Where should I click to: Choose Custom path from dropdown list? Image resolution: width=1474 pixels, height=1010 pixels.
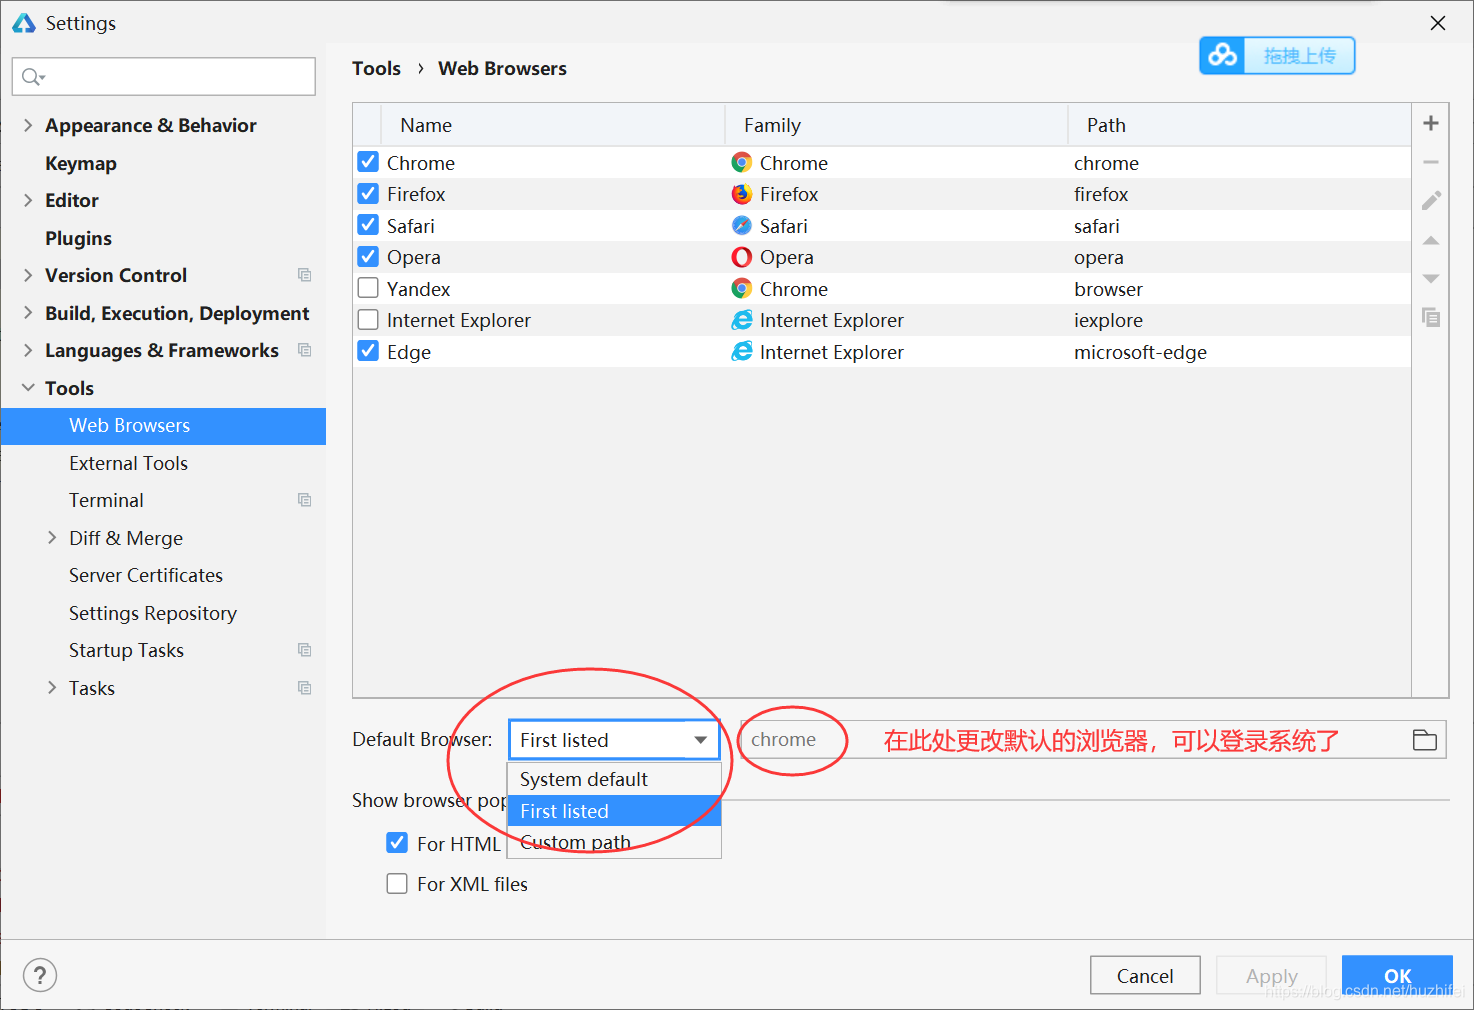point(614,842)
